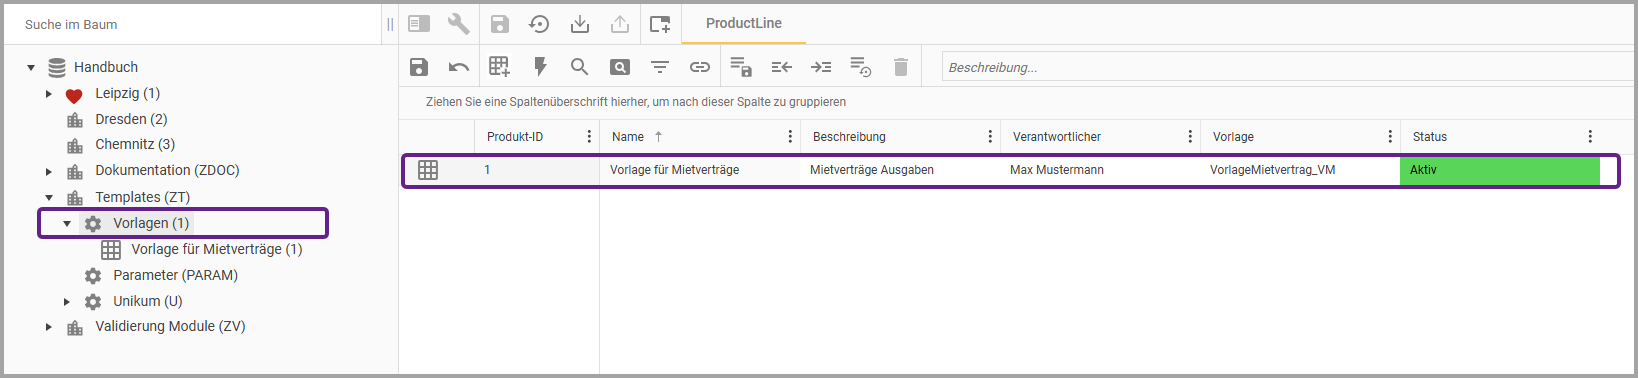This screenshot has width=1638, height=378.
Task: Click the magnifier search icon
Action: tap(579, 67)
